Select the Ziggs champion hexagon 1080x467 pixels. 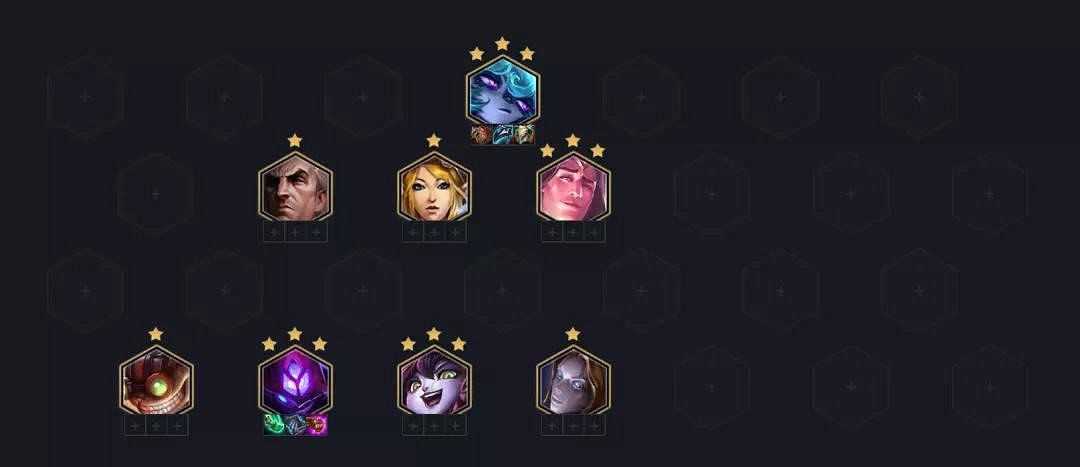(156, 381)
